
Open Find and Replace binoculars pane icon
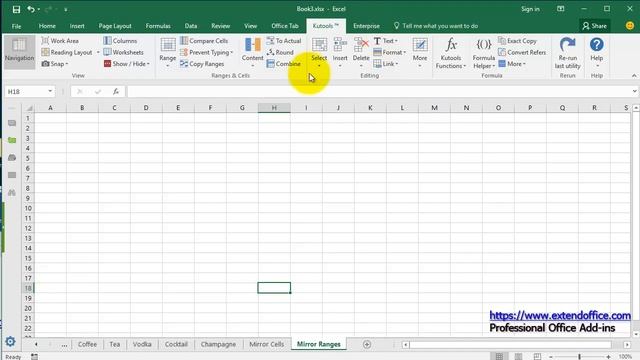point(12,193)
